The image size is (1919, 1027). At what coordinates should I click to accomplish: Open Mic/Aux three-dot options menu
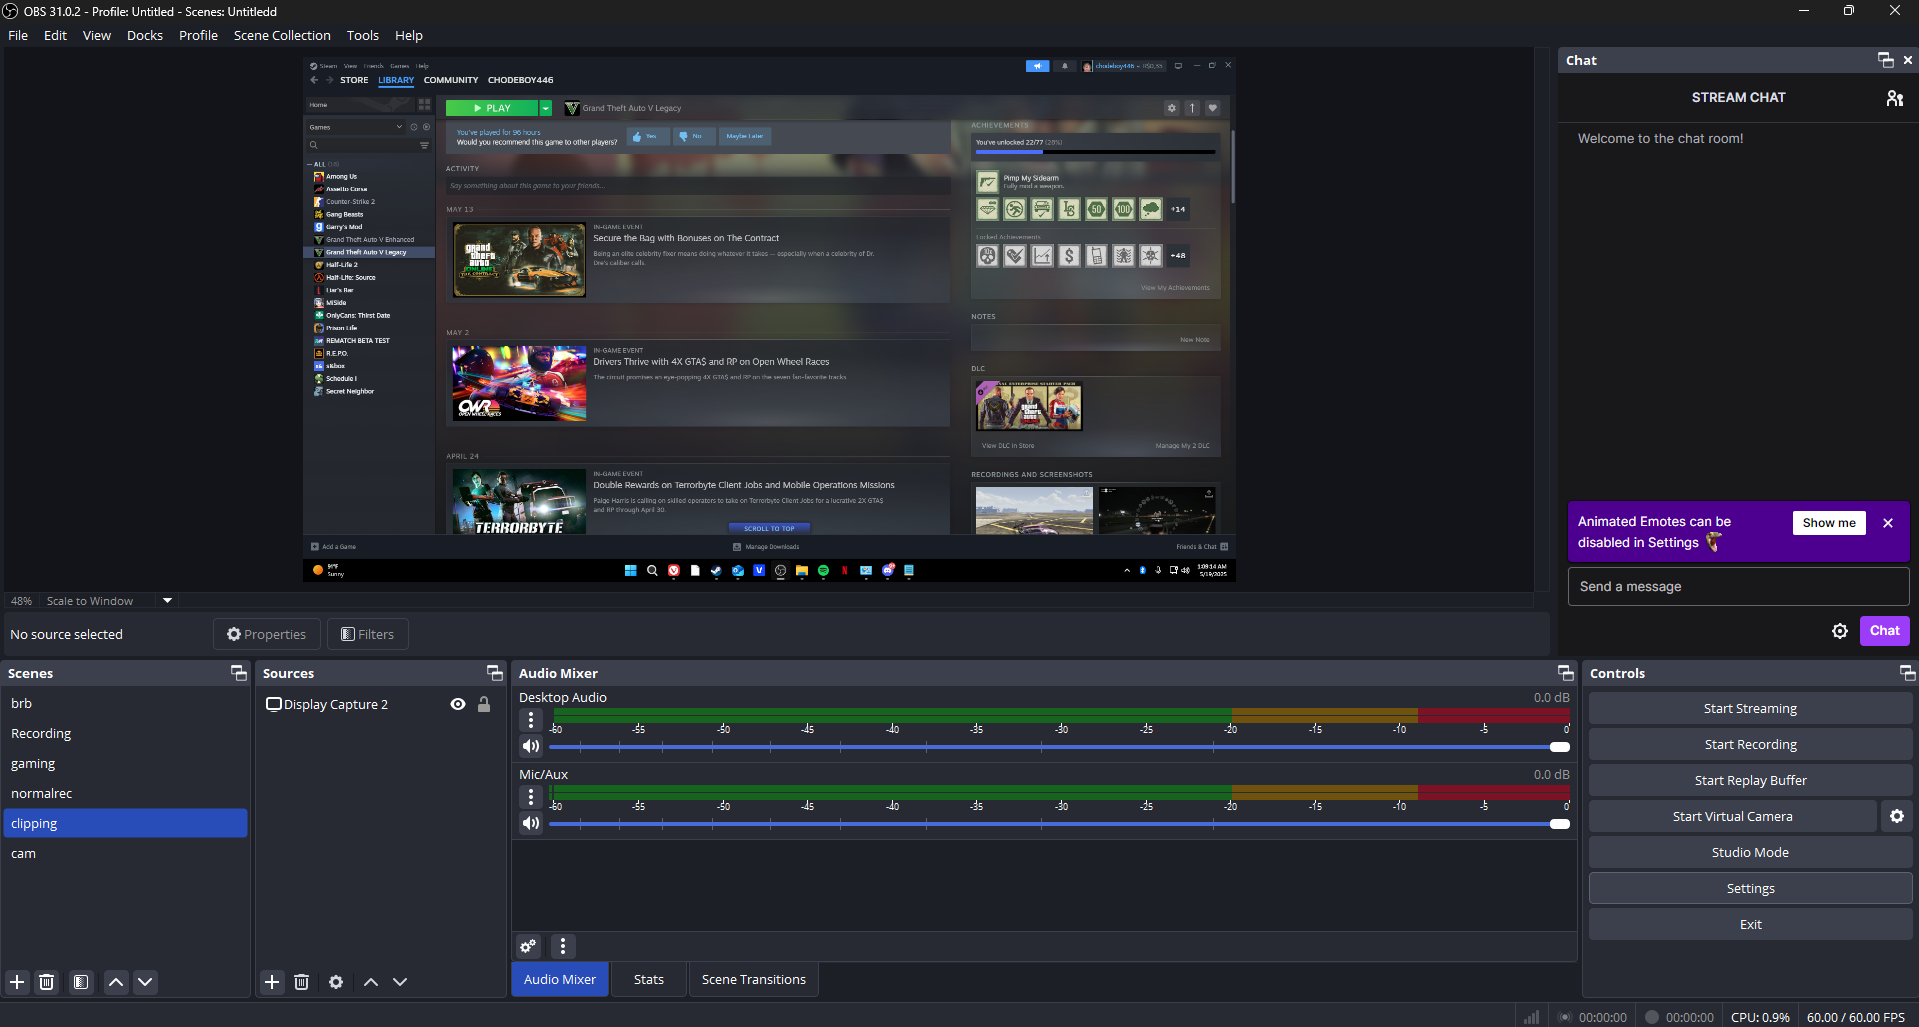tap(531, 797)
